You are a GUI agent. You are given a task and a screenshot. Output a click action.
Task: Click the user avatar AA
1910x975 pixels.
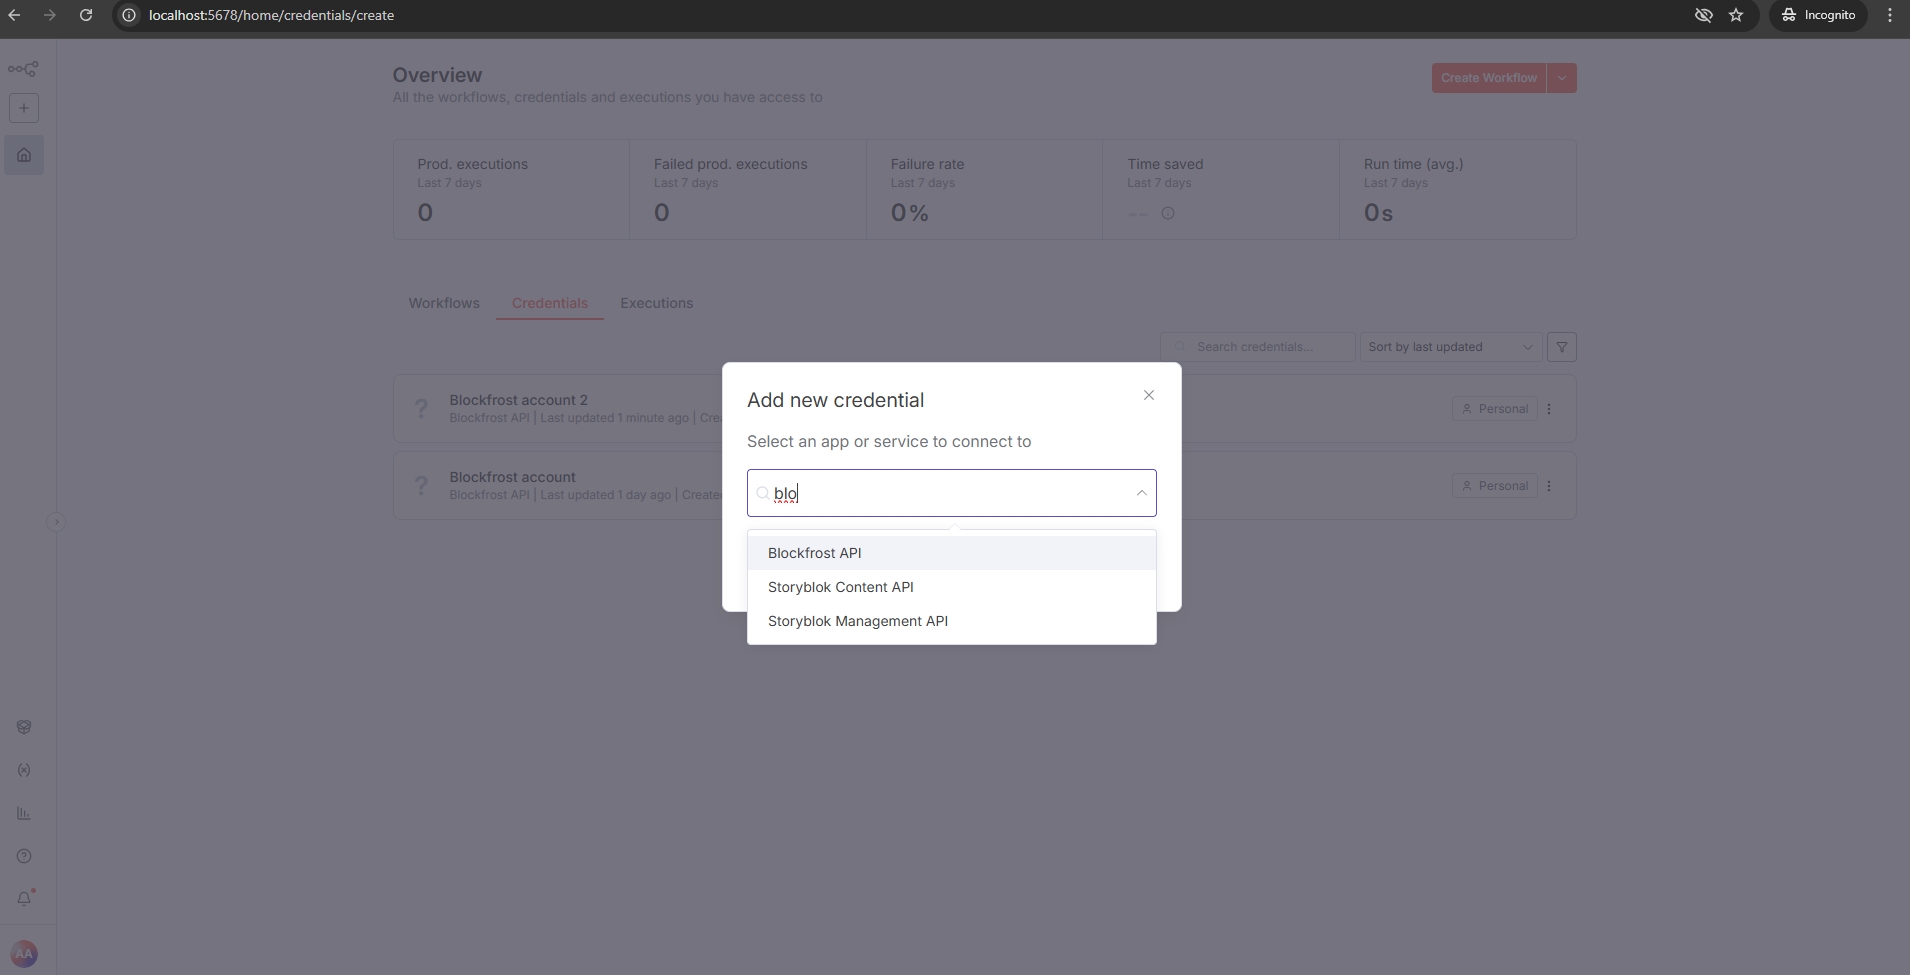[24, 954]
